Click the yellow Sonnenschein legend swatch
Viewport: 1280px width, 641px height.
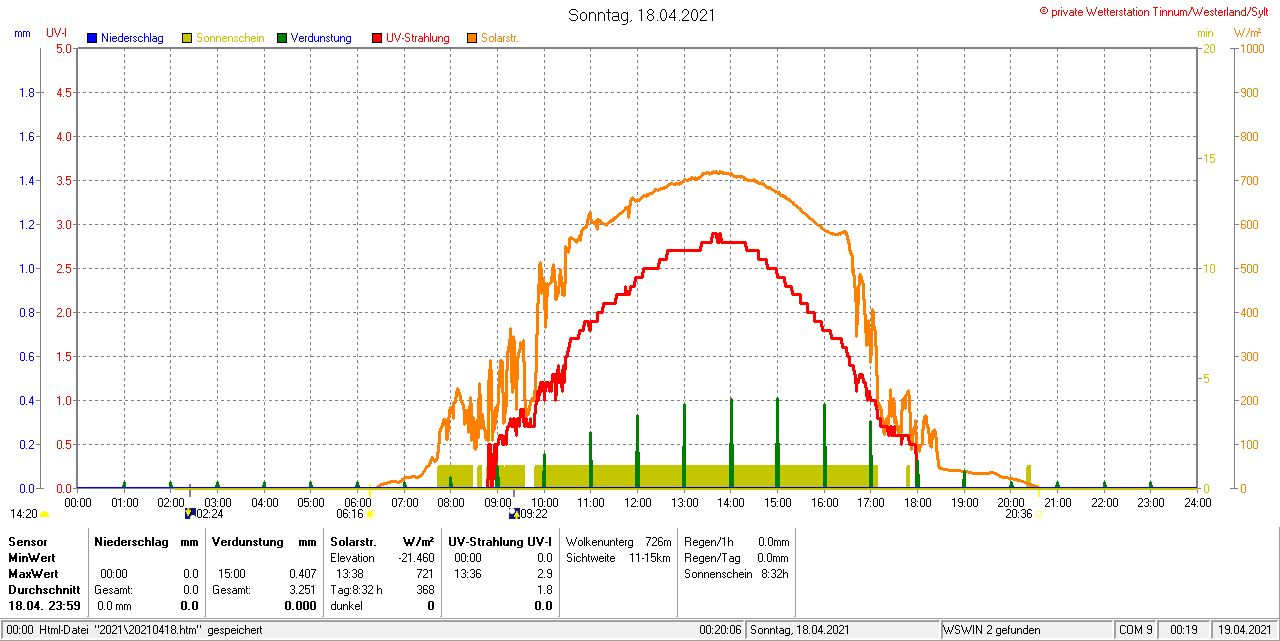click(187, 38)
